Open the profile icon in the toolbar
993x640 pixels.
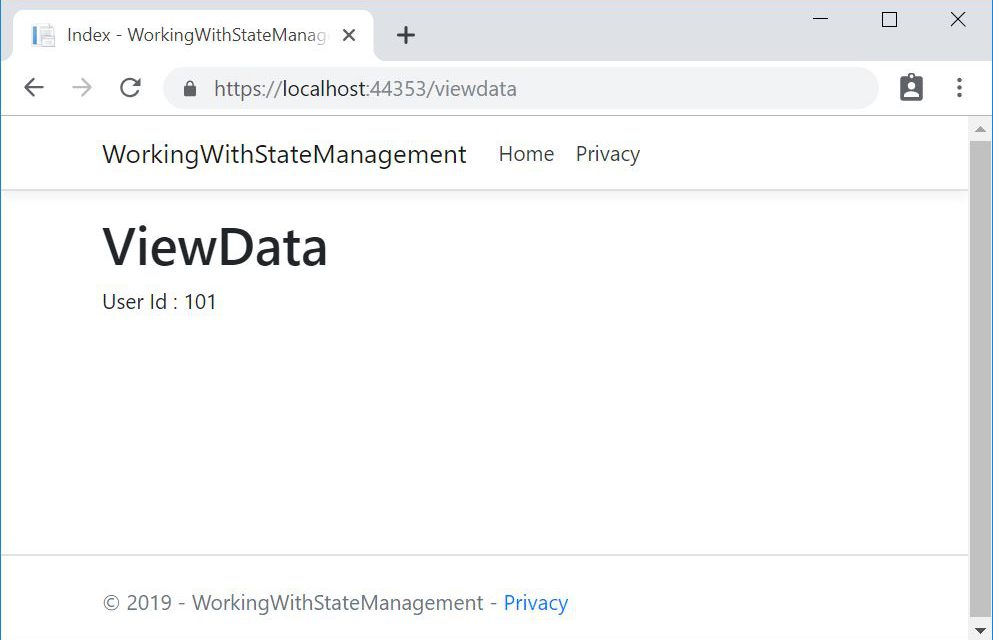(x=911, y=88)
